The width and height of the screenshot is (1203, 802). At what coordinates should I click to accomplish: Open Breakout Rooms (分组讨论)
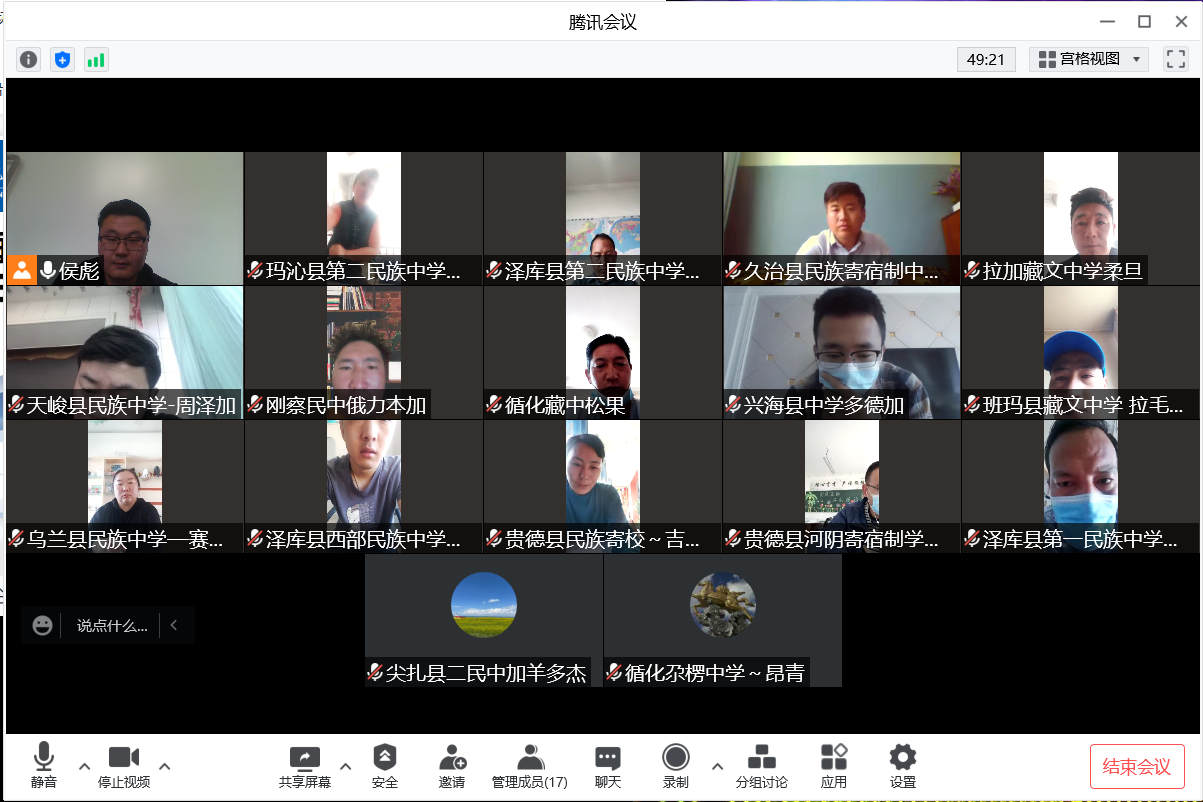(x=762, y=767)
